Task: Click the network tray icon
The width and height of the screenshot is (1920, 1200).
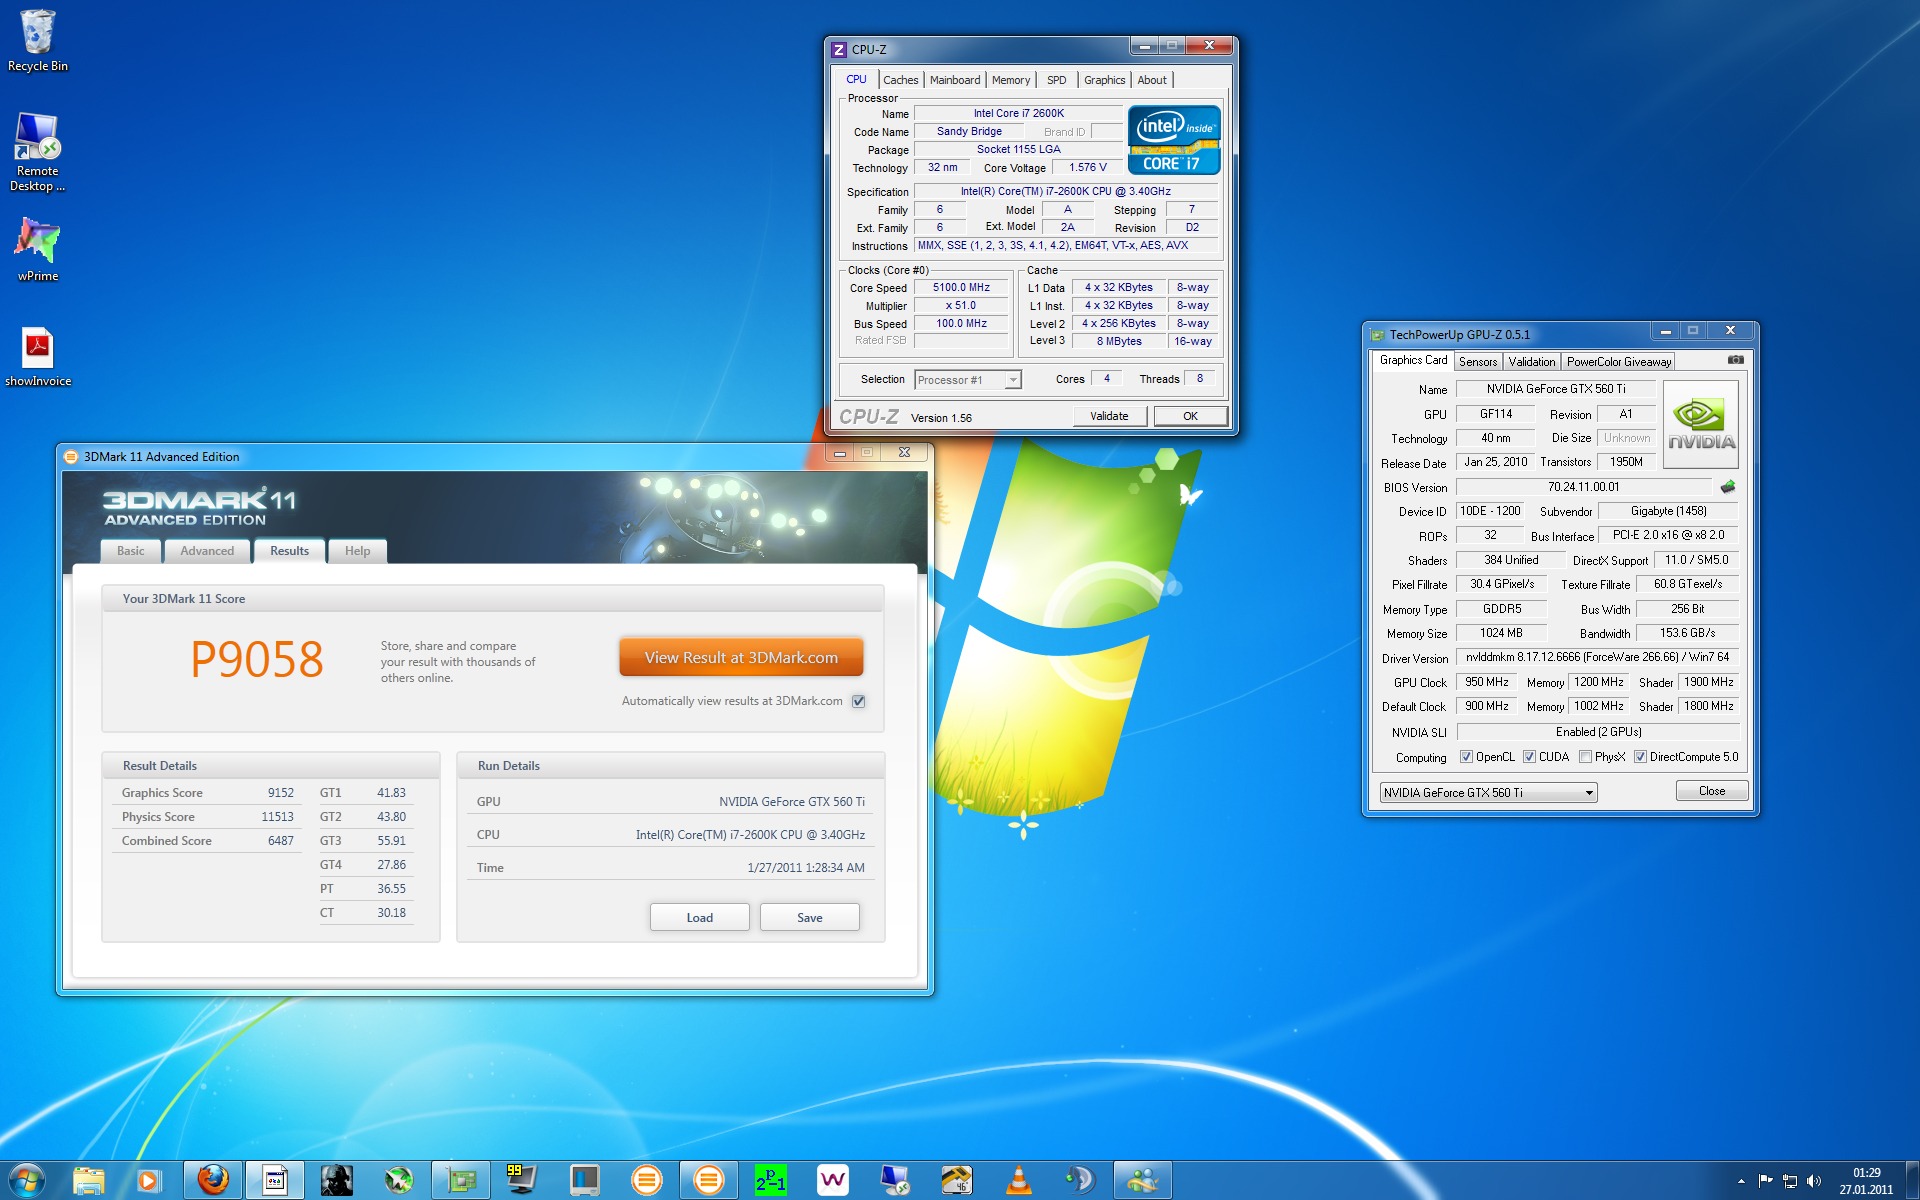Action: point(1790,1181)
